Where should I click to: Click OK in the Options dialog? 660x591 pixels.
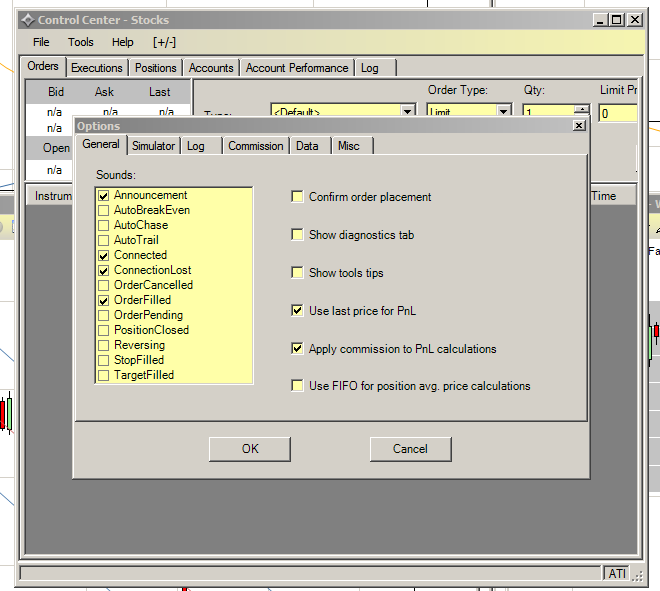click(250, 449)
